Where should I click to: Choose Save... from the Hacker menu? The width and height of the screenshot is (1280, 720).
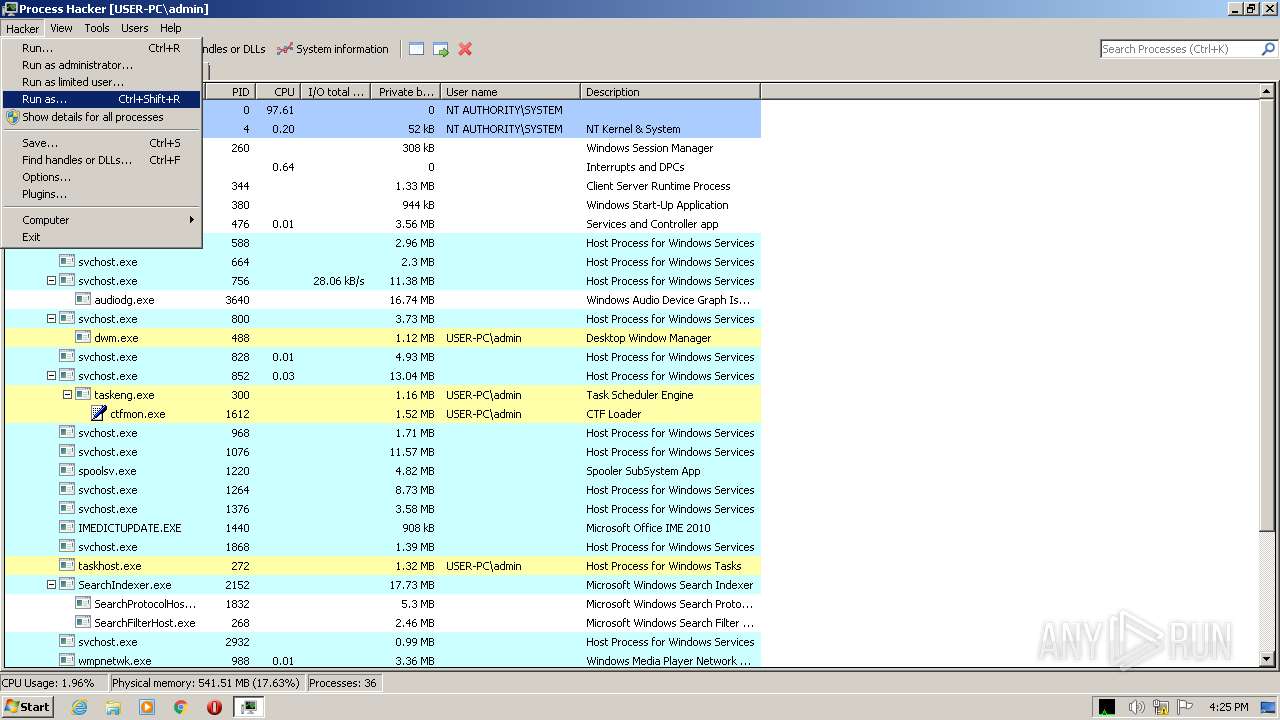[x=101, y=143]
